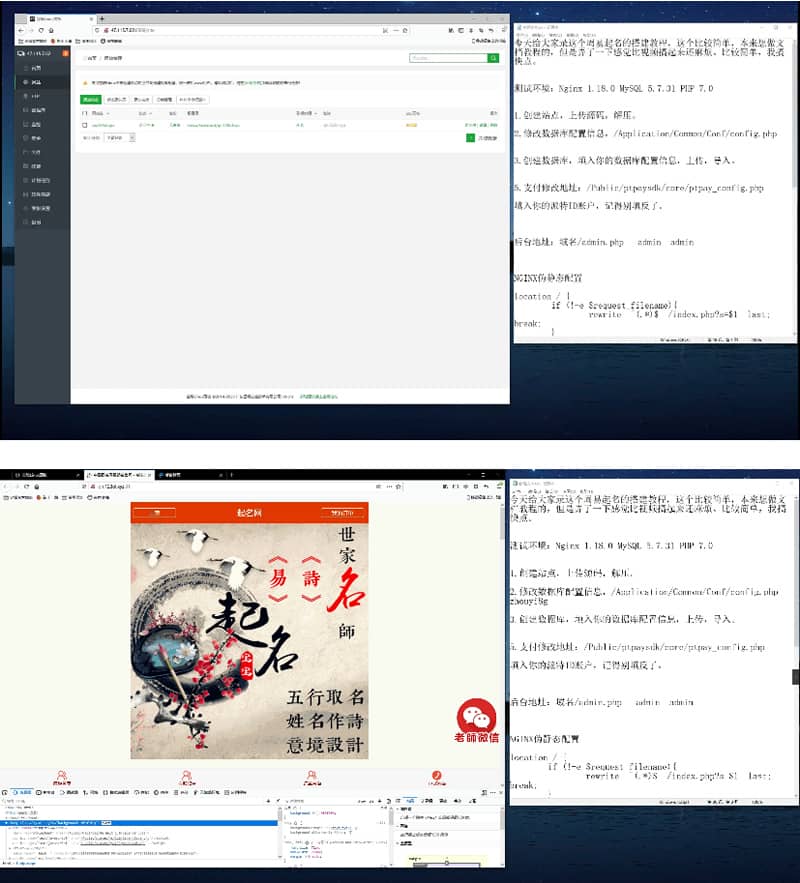Open the per-page count dropdown below the table
This screenshot has width=800, height=883.
[x=120, y=137]
